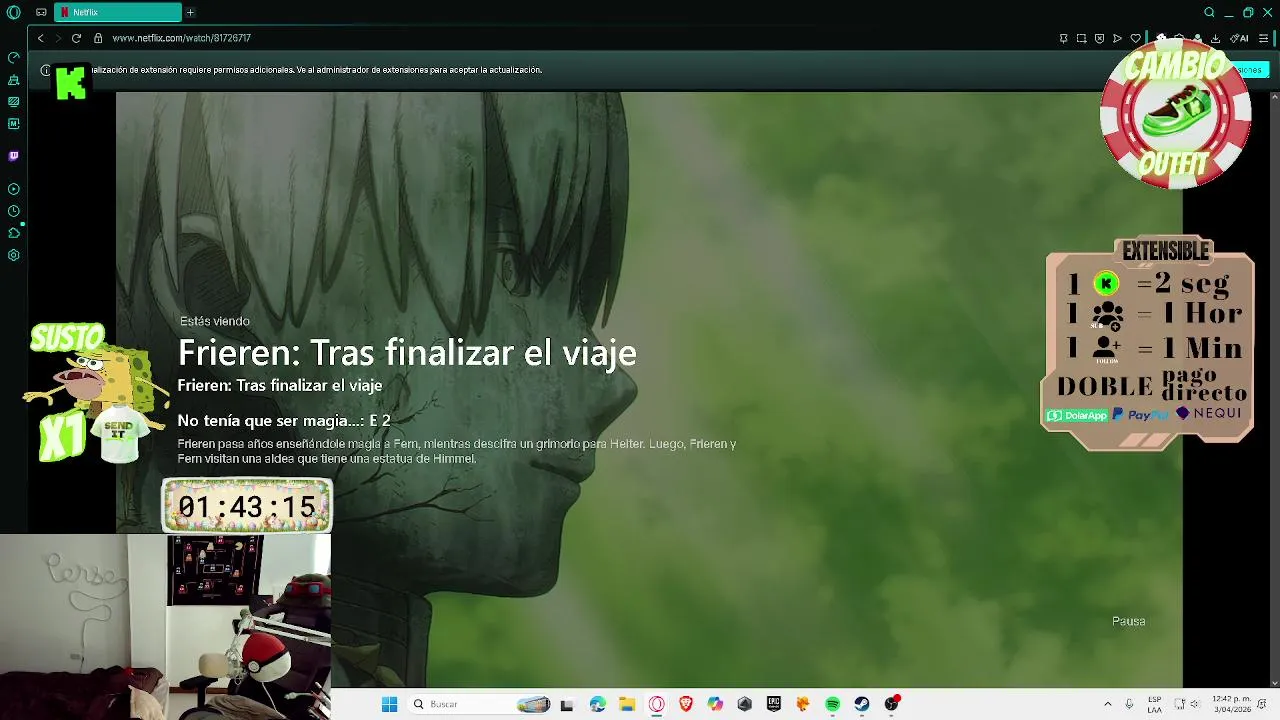Image resolution: width=1280 pixels, height=720 pixels.
Task: Focus the netflix.com address bar
Action: coord(181,38)
